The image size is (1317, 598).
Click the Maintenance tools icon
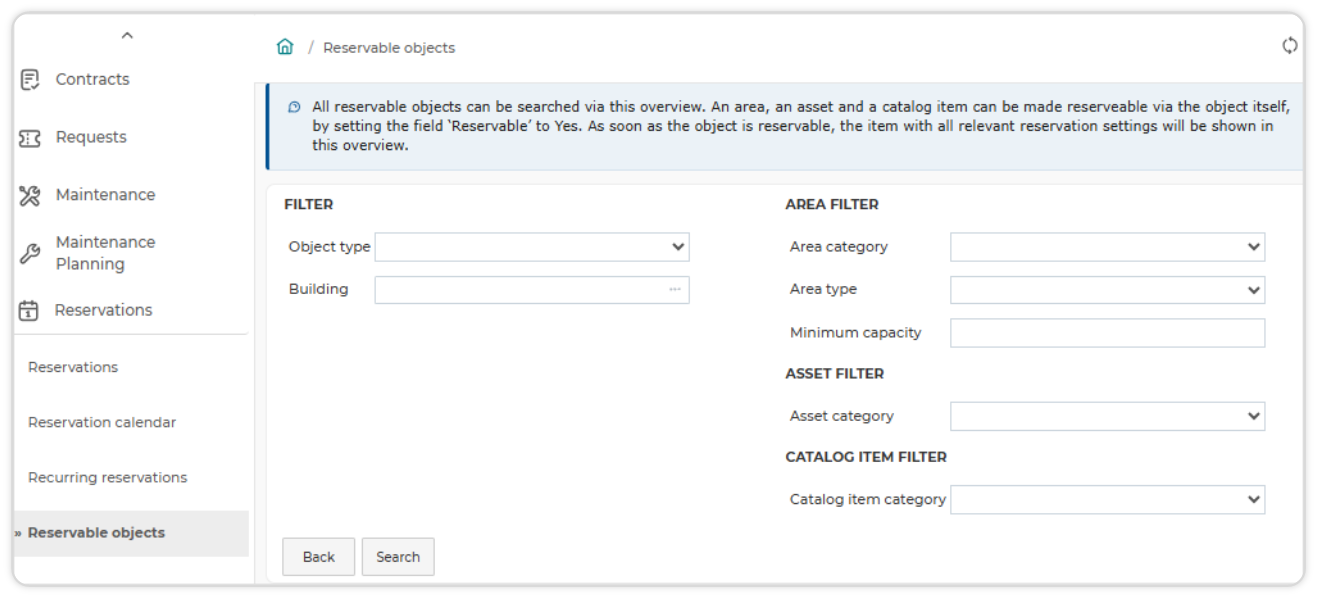pos(30,196)
